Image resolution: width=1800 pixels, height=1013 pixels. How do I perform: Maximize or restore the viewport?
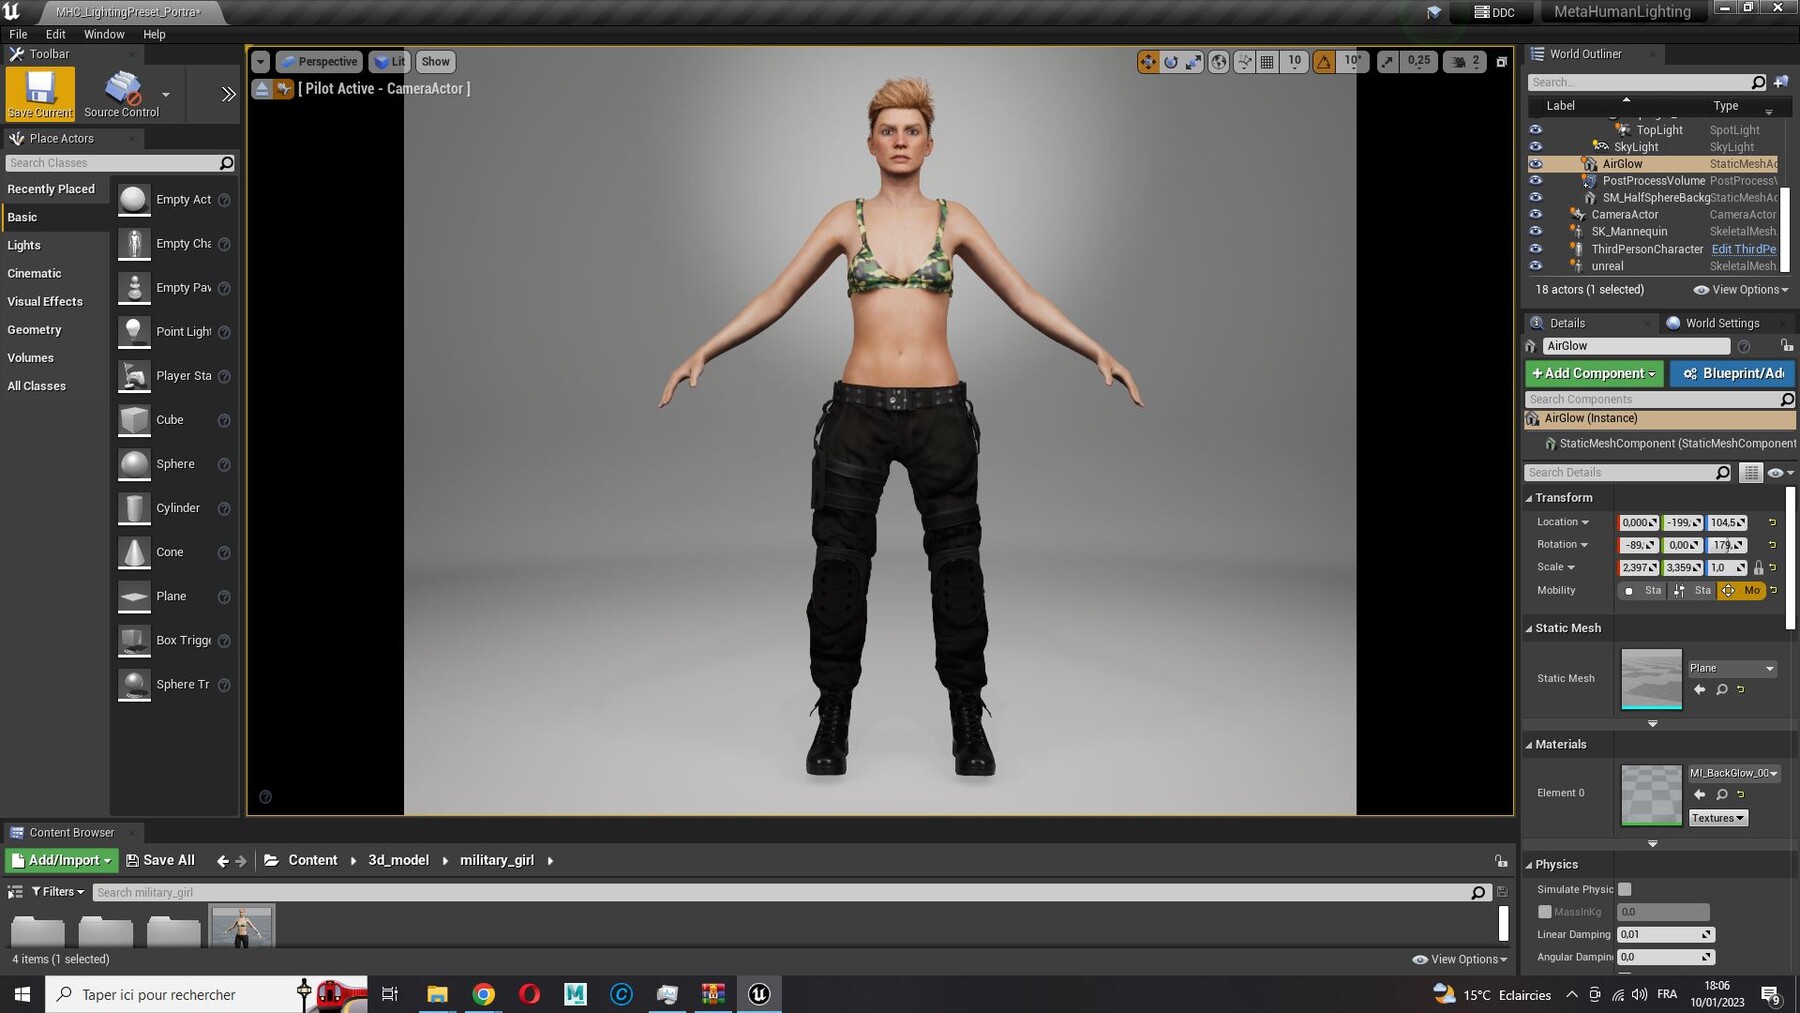(x=1501, y=62)
